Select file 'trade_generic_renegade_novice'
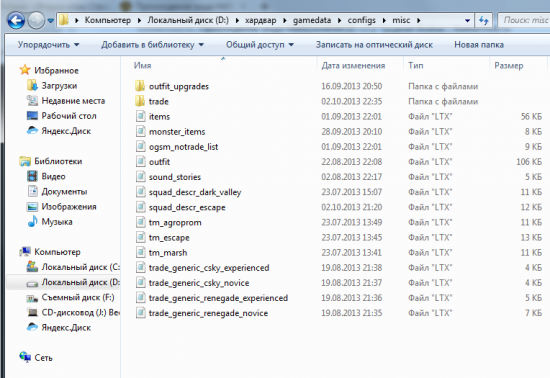Image resolution: width=550 pixels, height=378 pixels. (208, 313)
